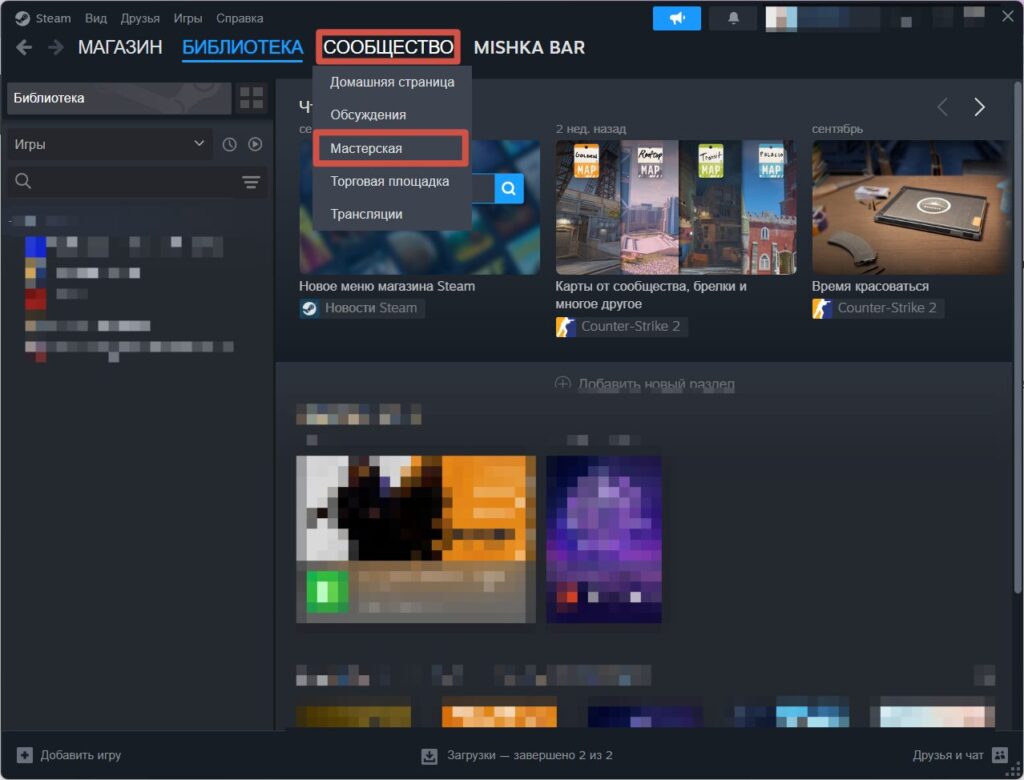
Task: Switch library to grid view icon
Action: click(252, 98)
